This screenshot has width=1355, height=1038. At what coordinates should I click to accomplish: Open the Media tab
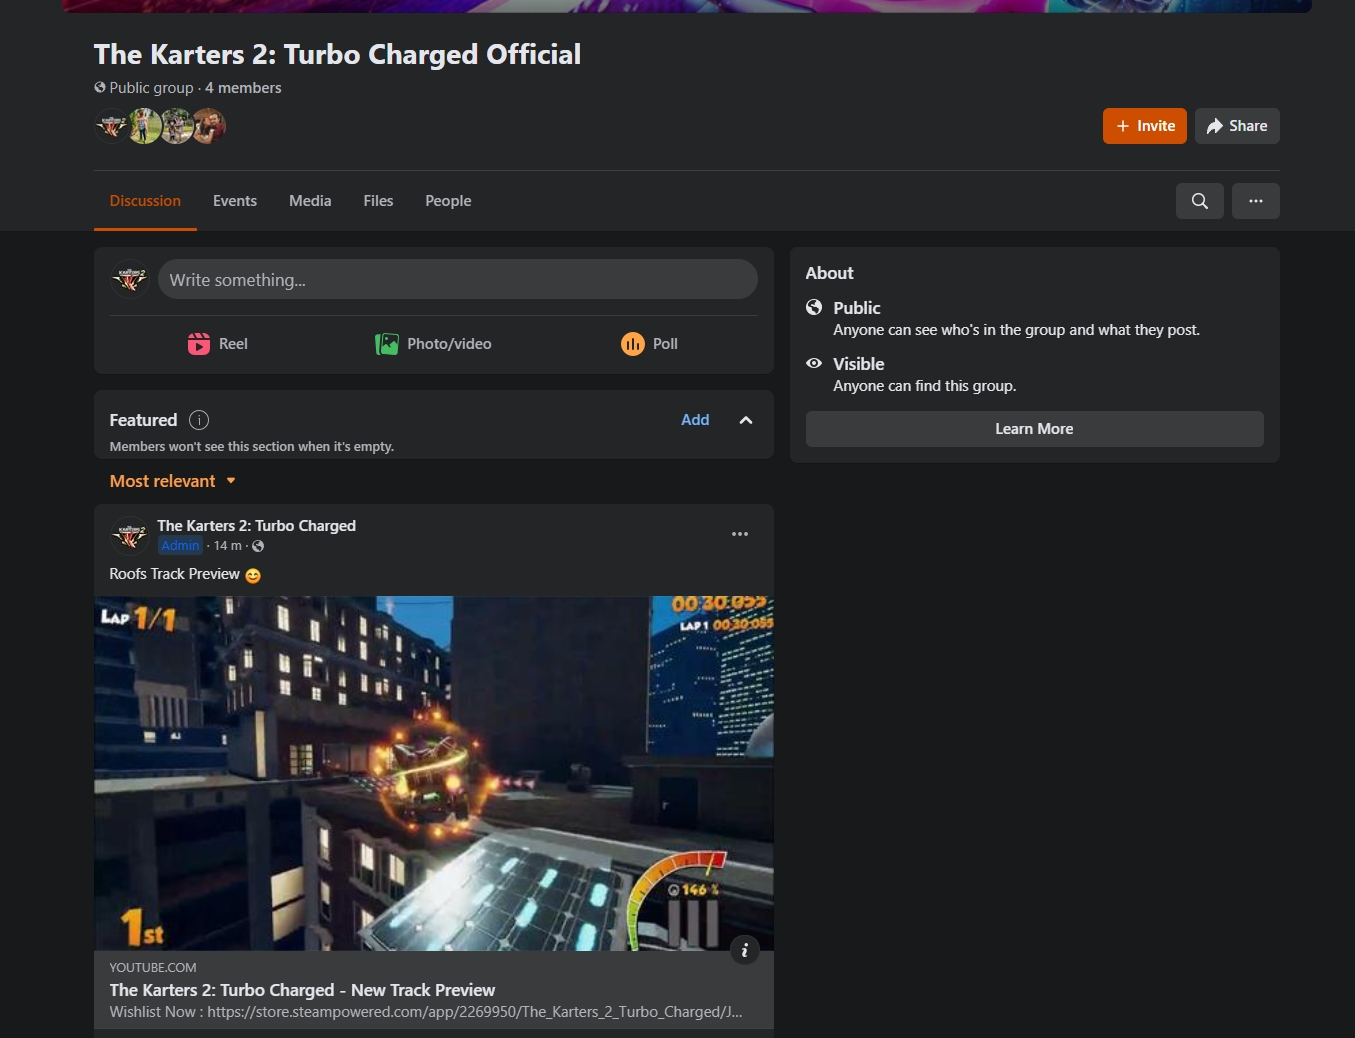click(310, 201)
